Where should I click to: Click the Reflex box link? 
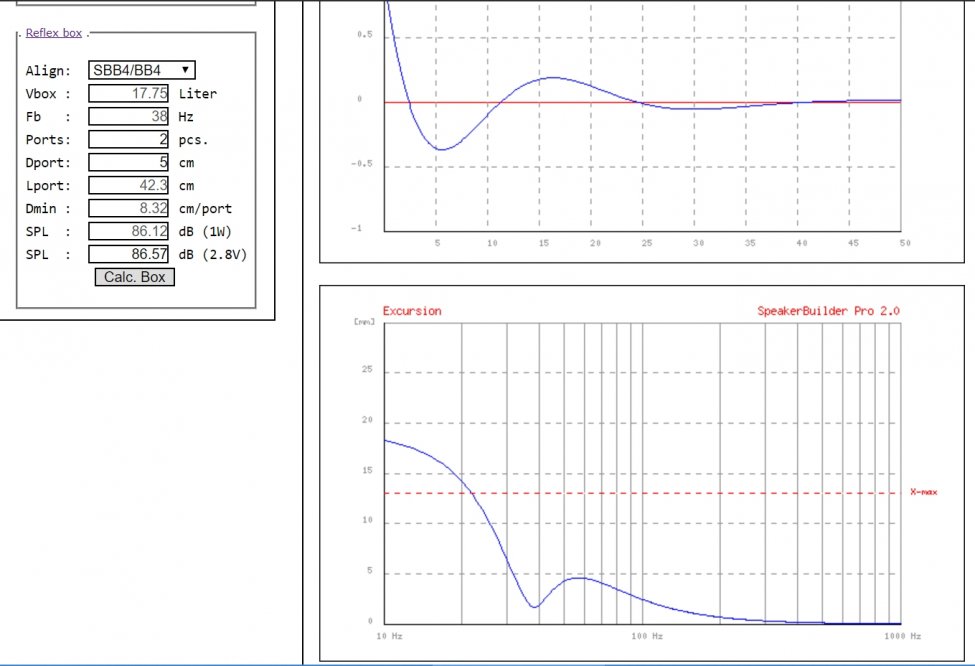point(53,33)
